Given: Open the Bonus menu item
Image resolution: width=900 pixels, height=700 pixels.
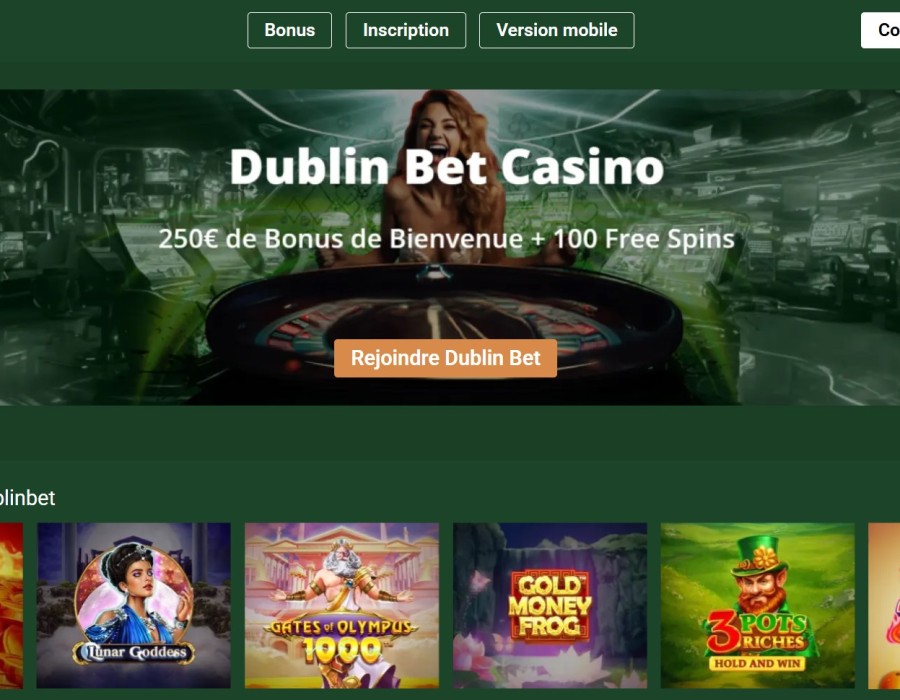Looking at the screenshot, I should (x=289, y=30).
